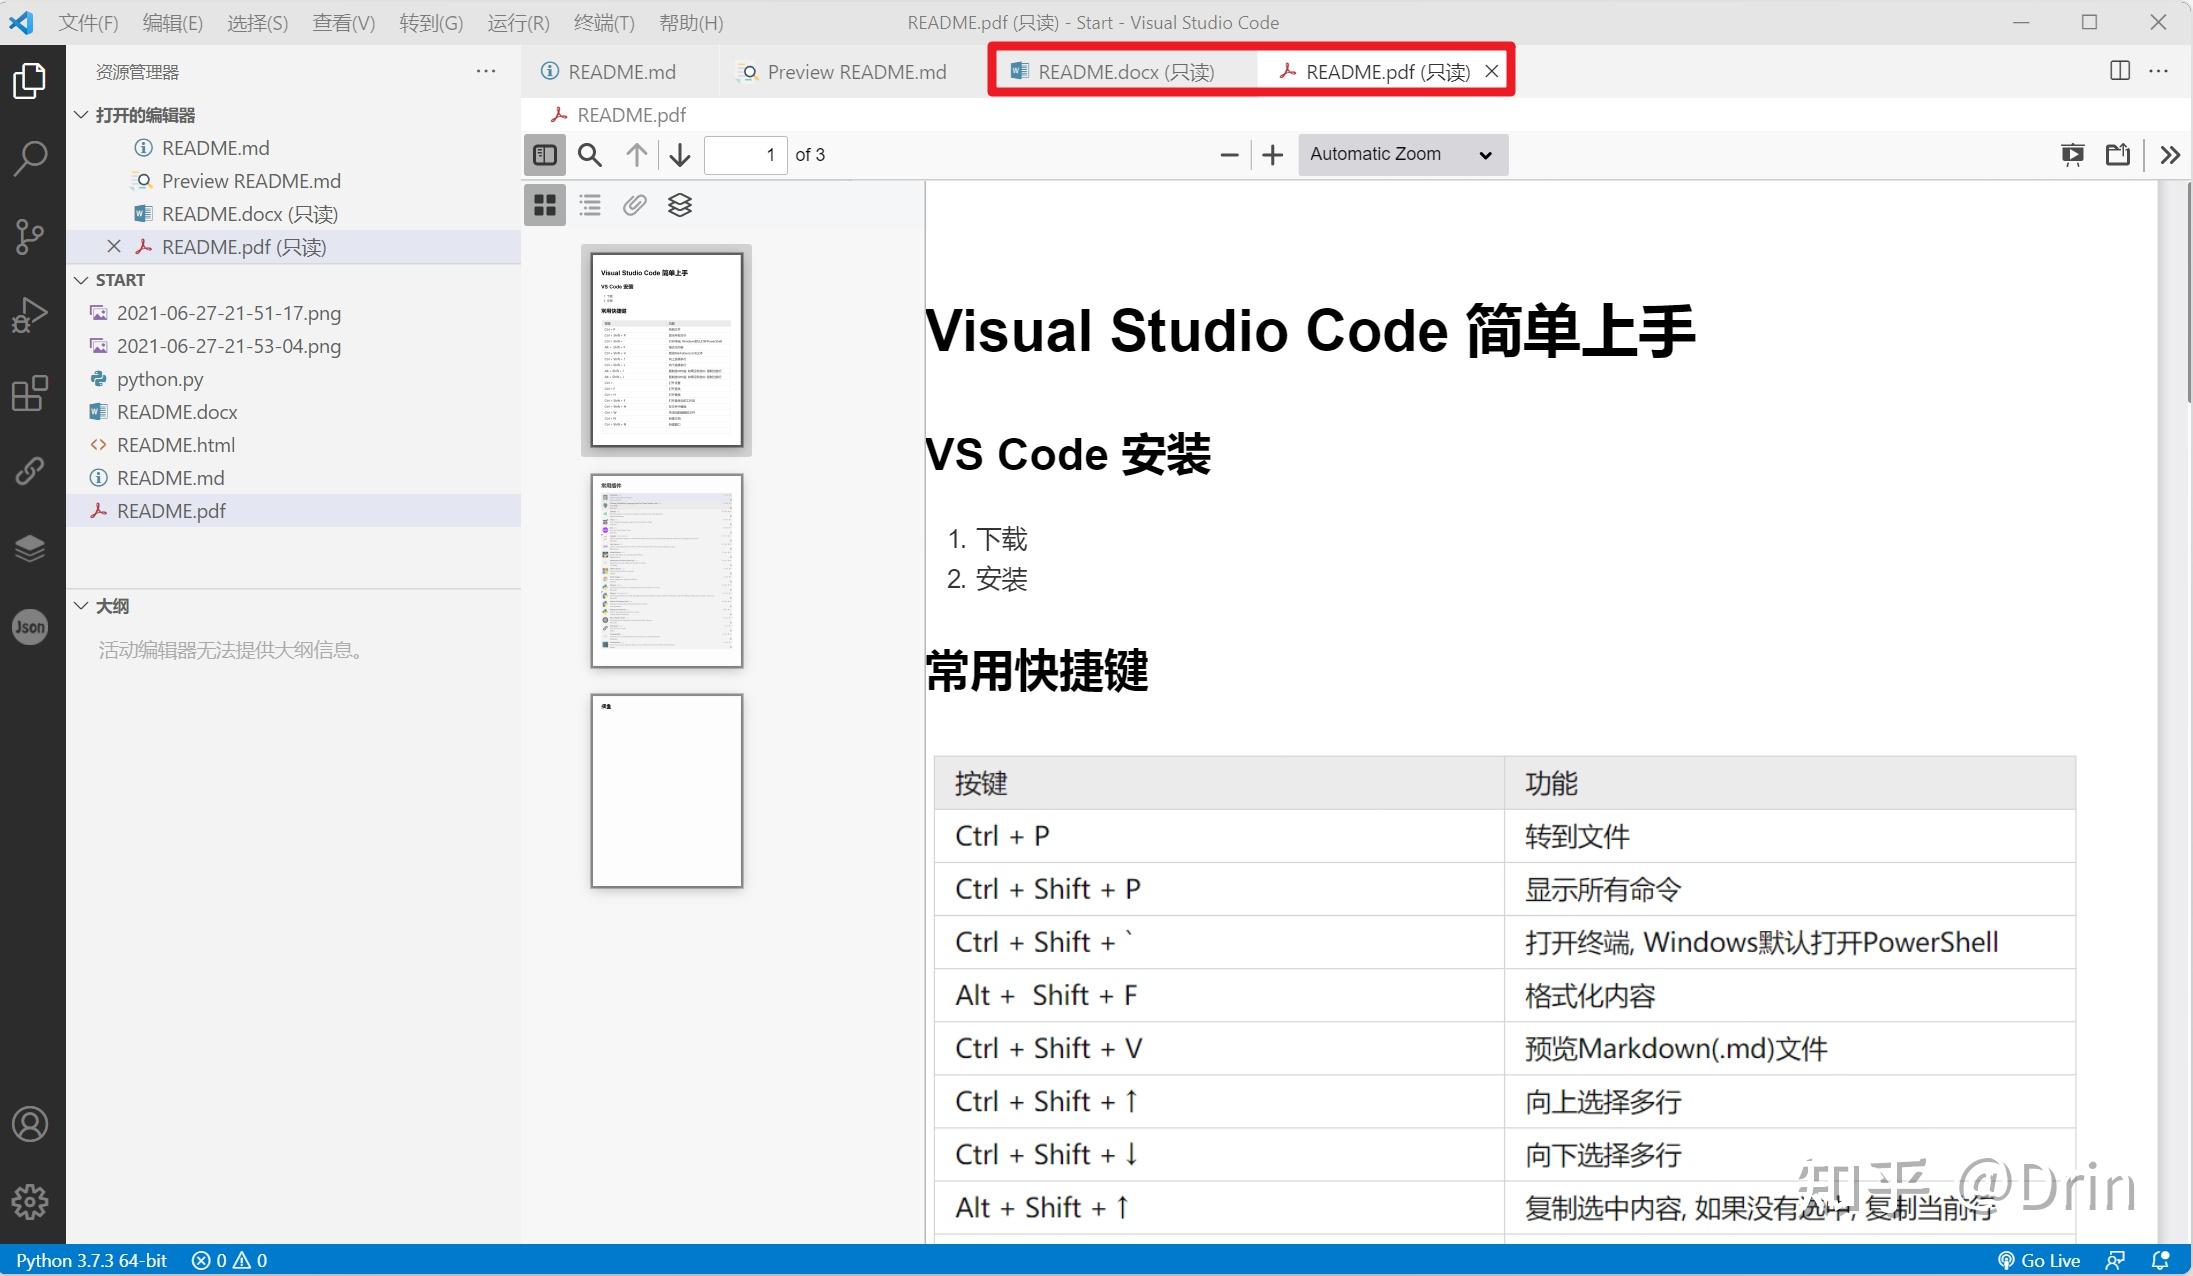
Task: Click the layers stack icon in activity bar
Action: point(30,548)
